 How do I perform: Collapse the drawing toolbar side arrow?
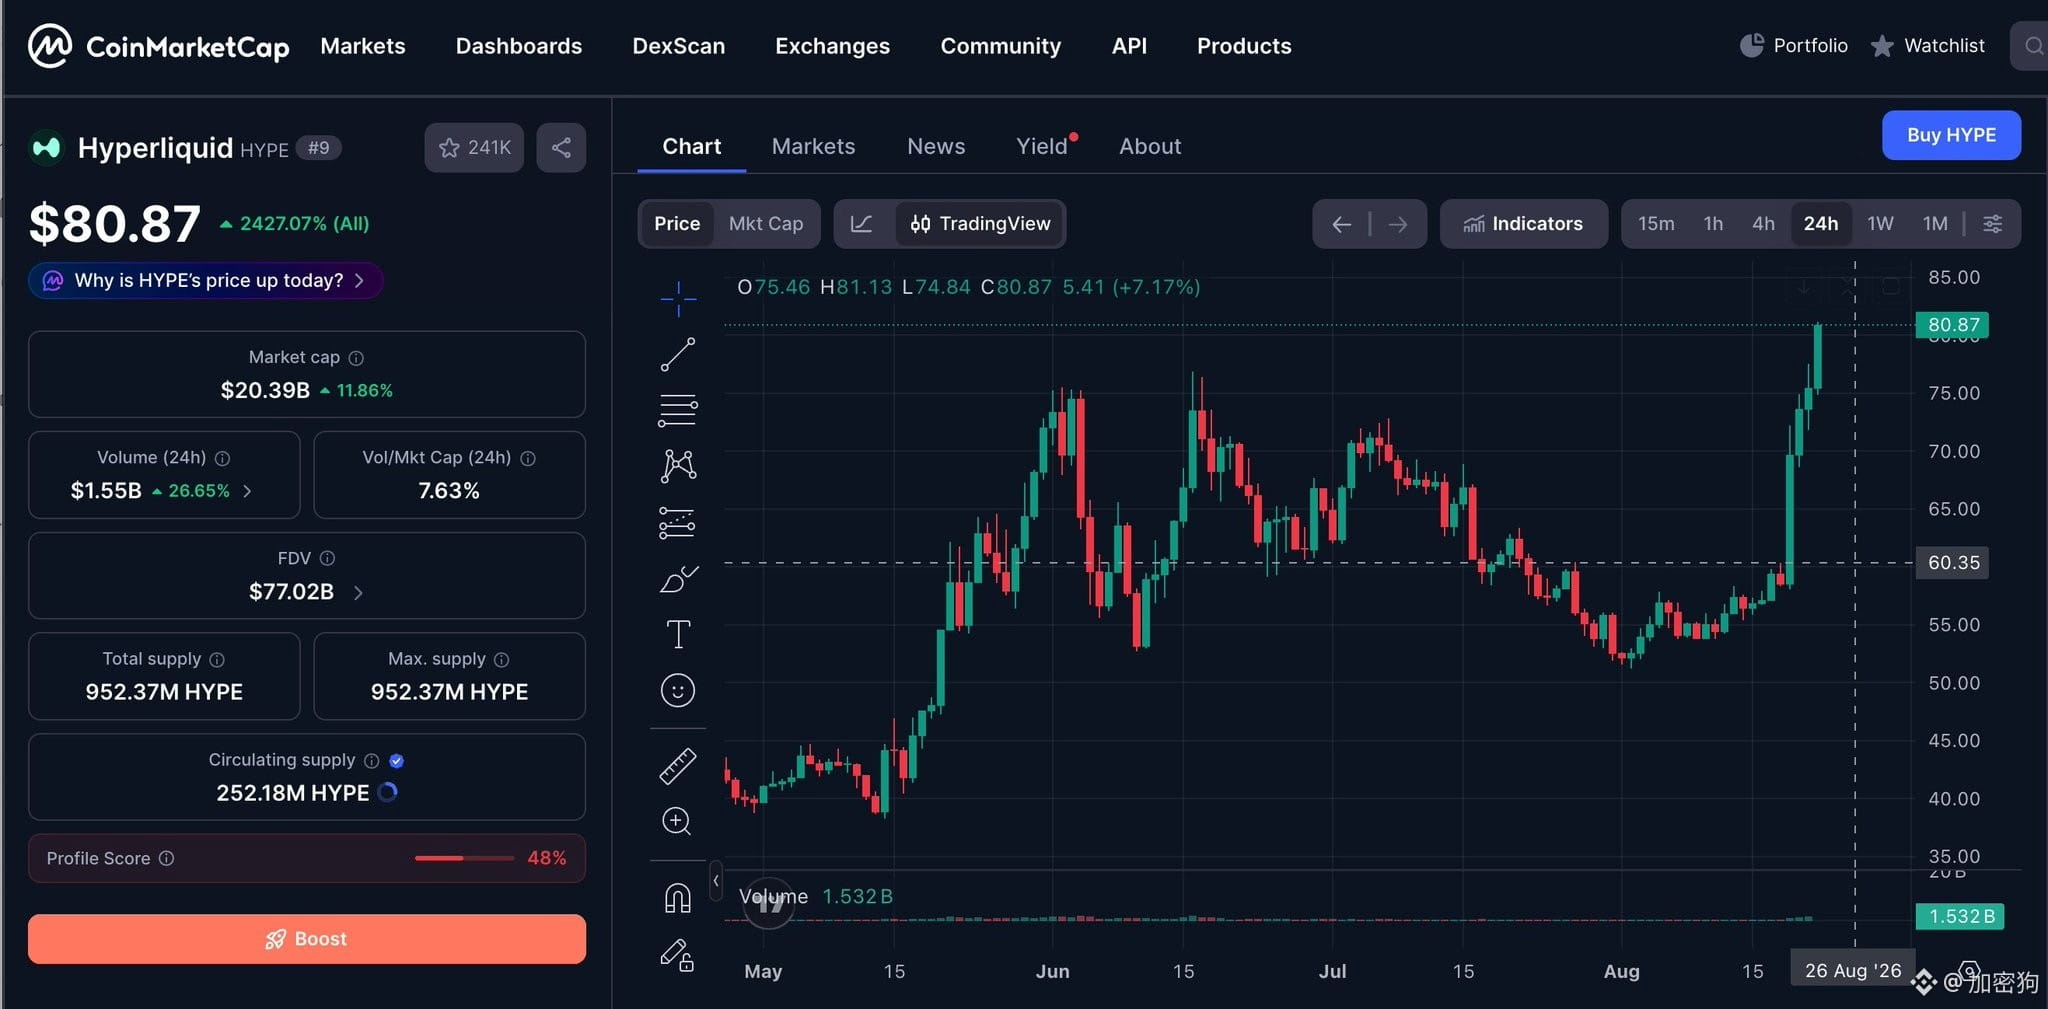716,881
